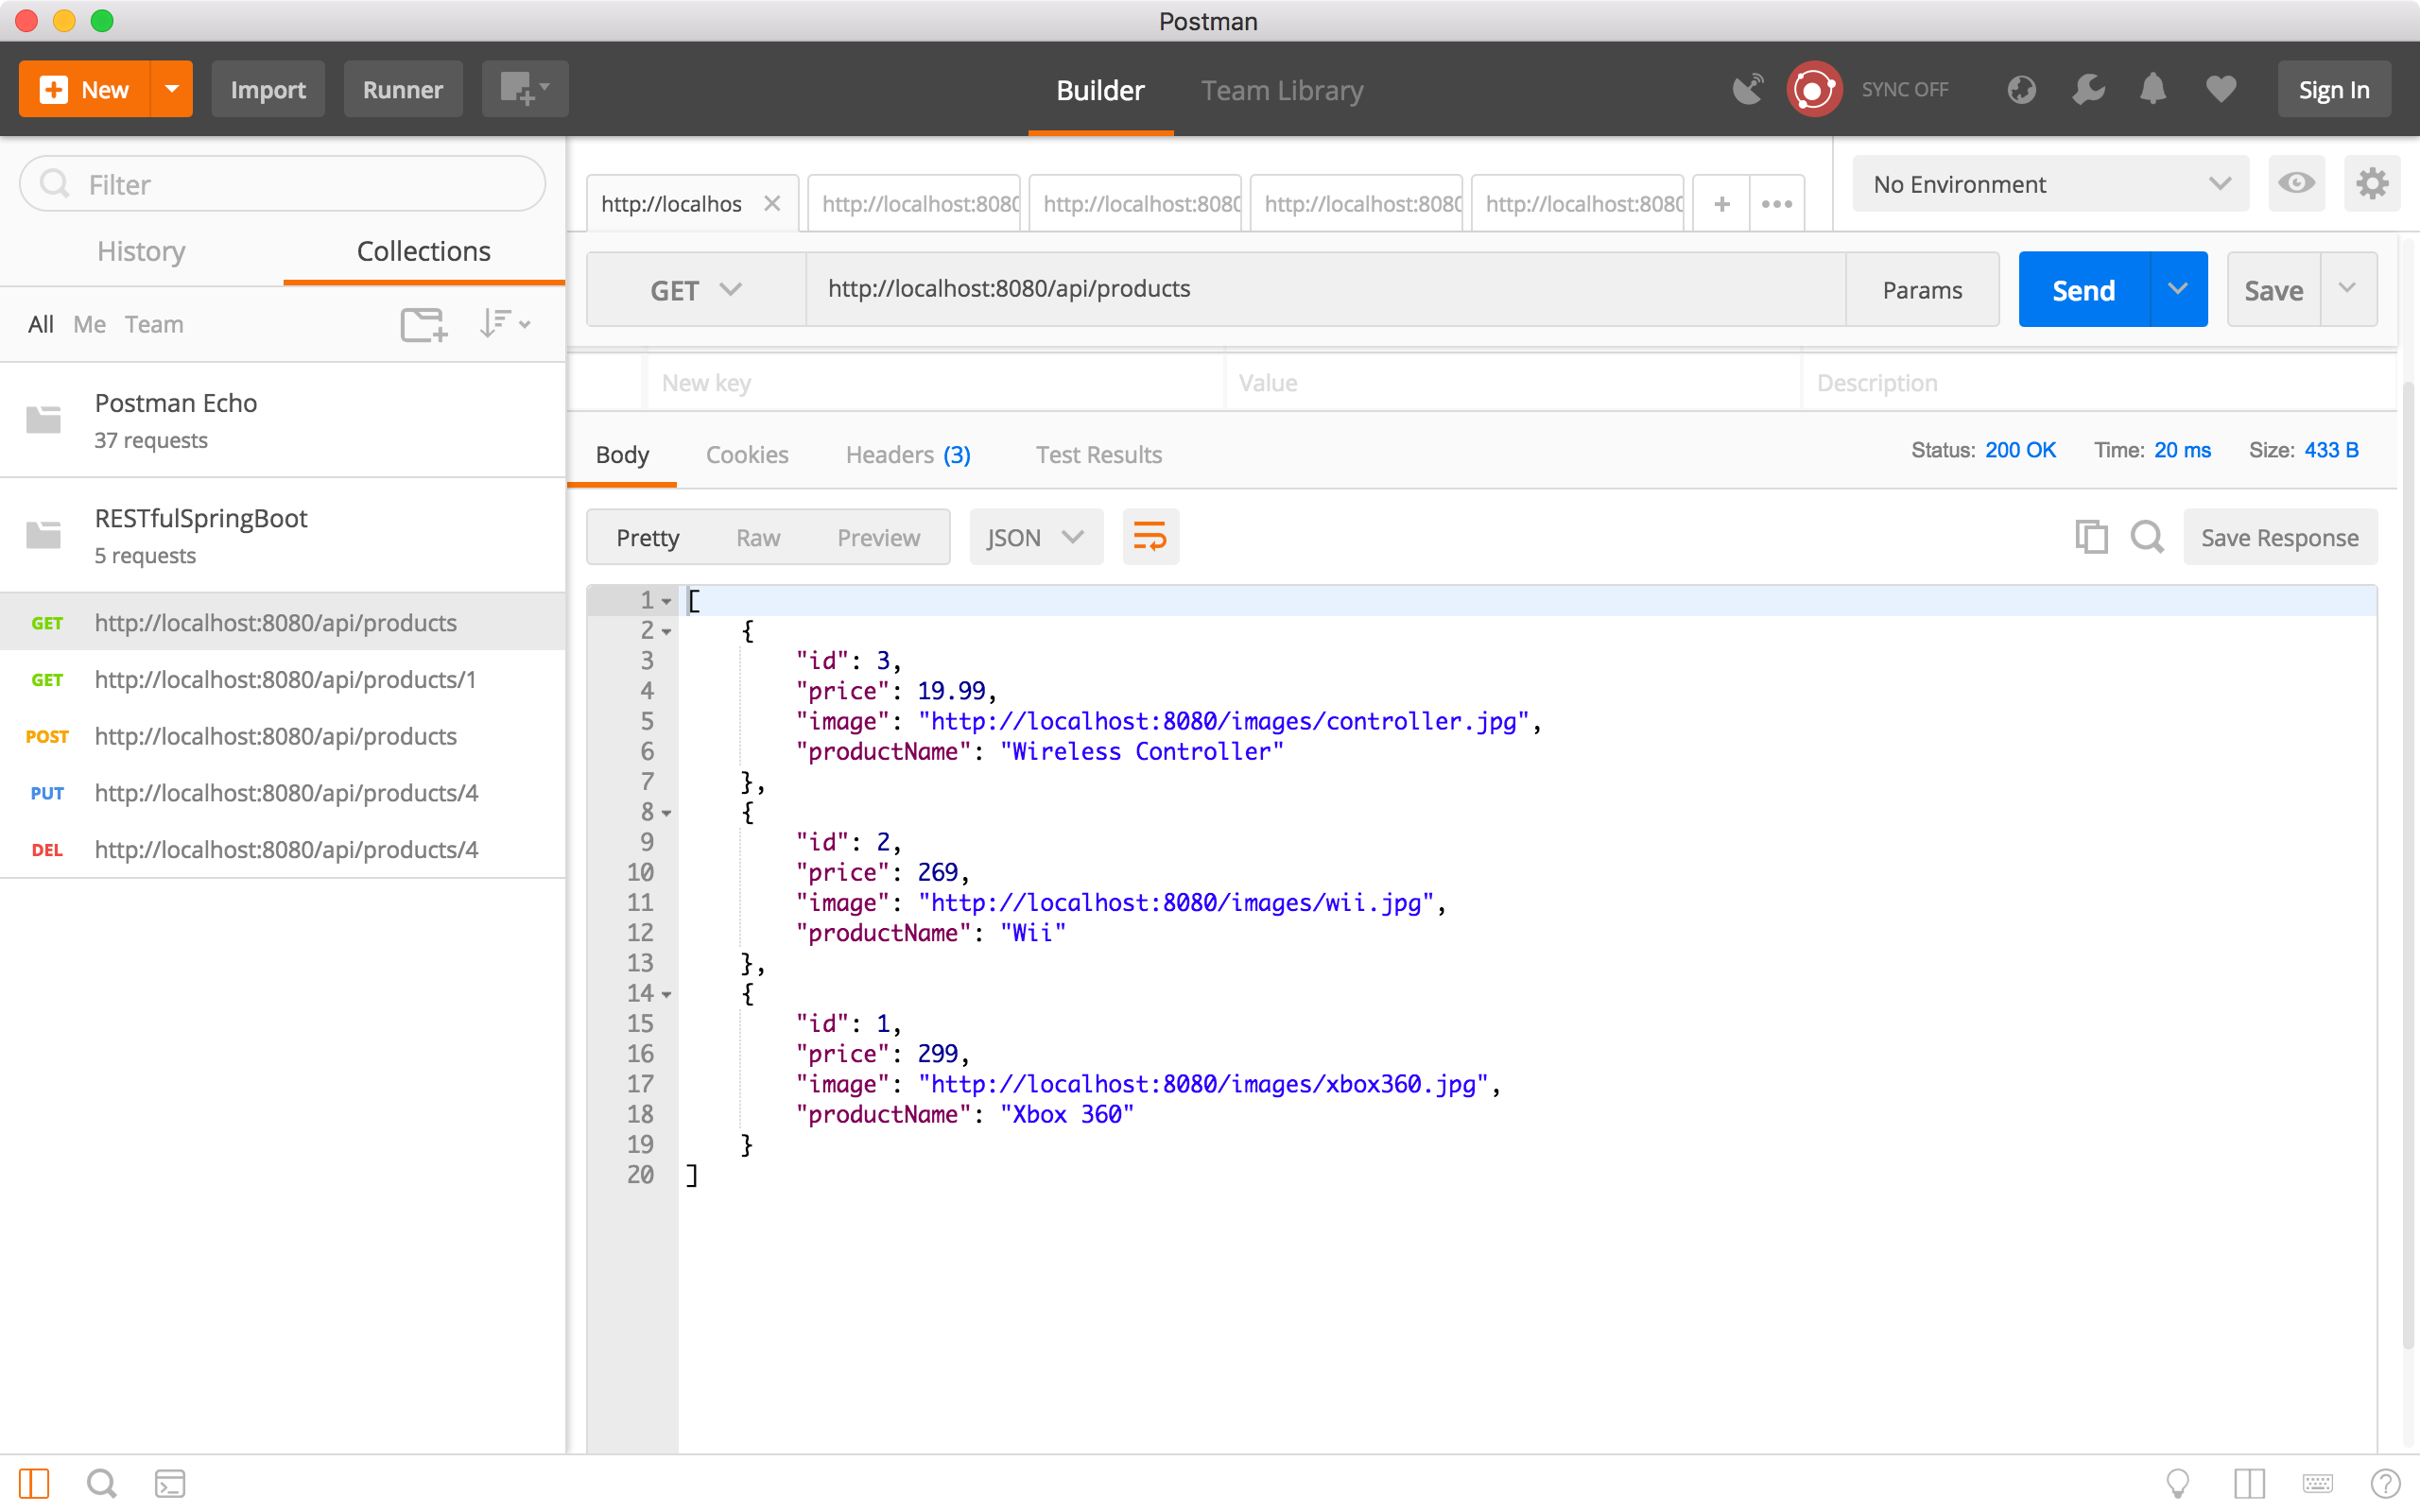Expand the Send button dropdown arrow
This screenshot has height=1512, width=2420.
pos(2178,289)
